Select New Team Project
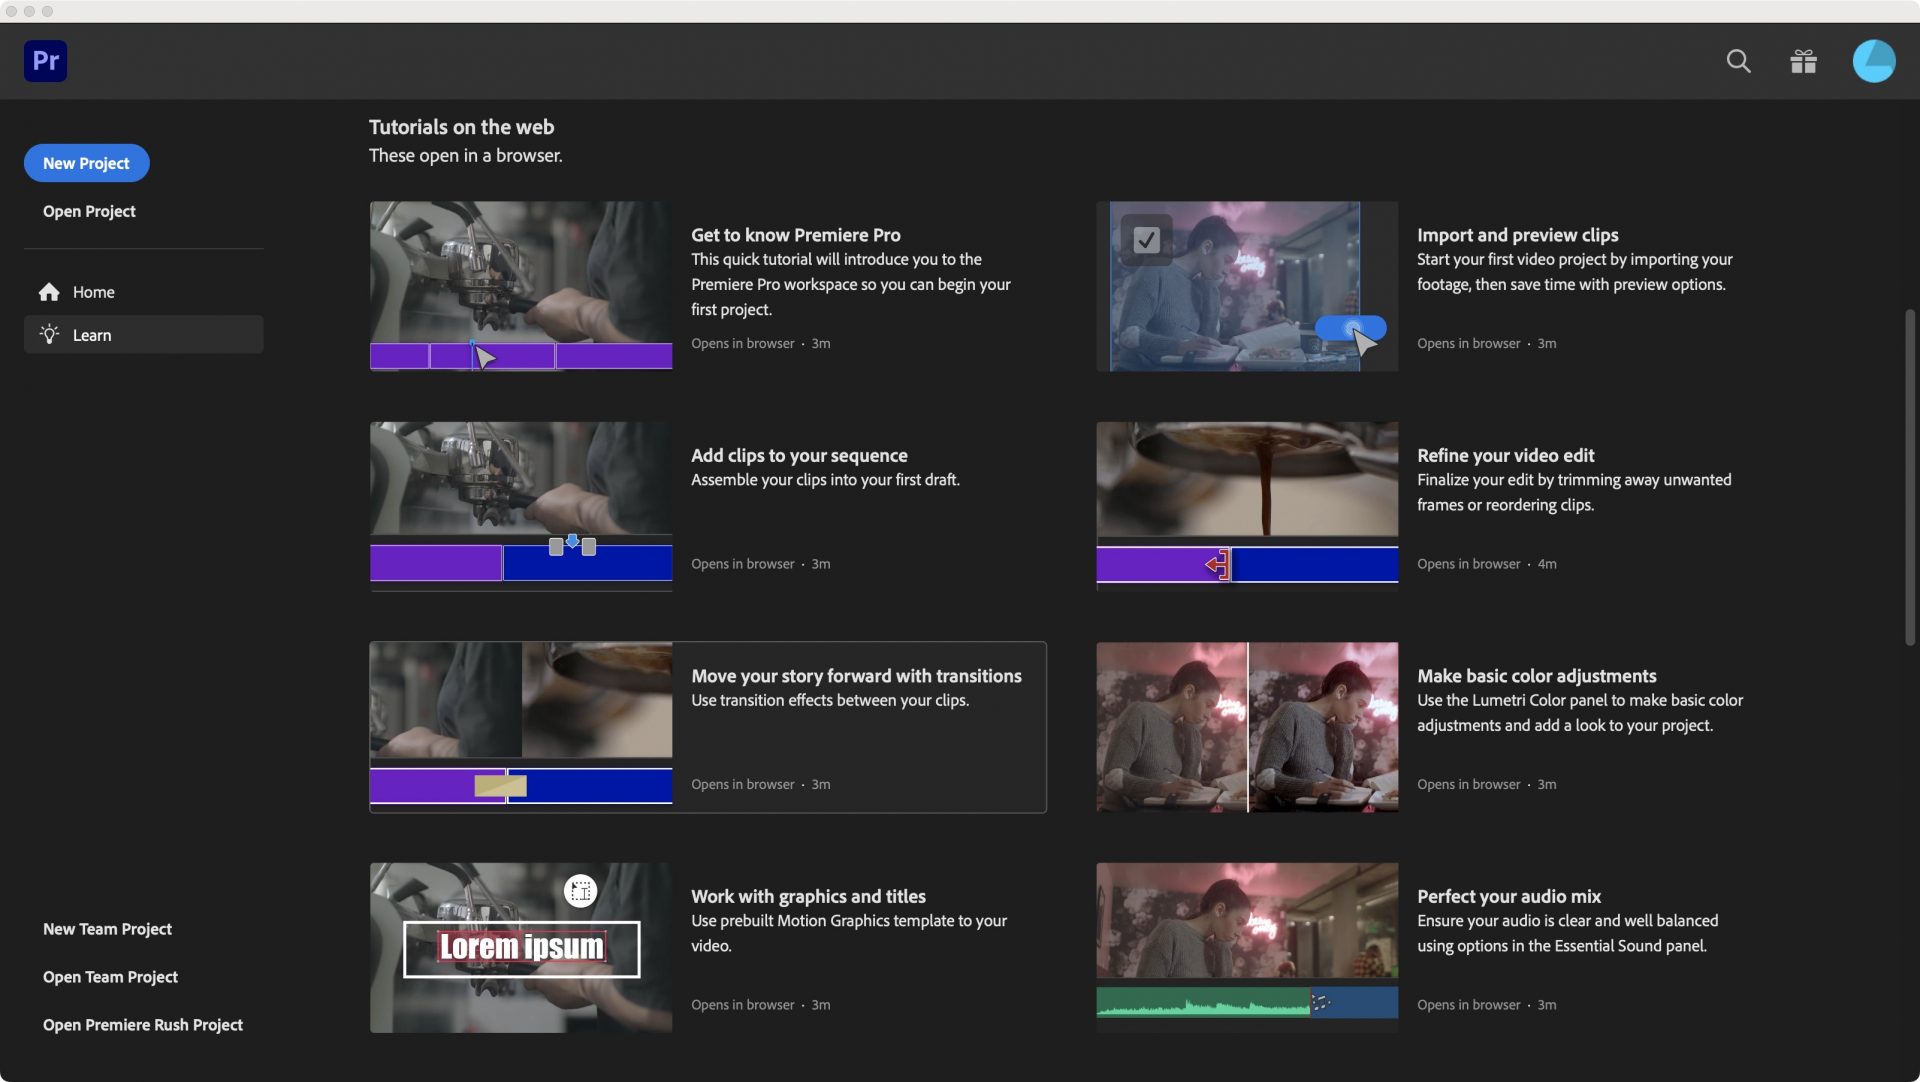1920x1082 pixels. point(107,929)
